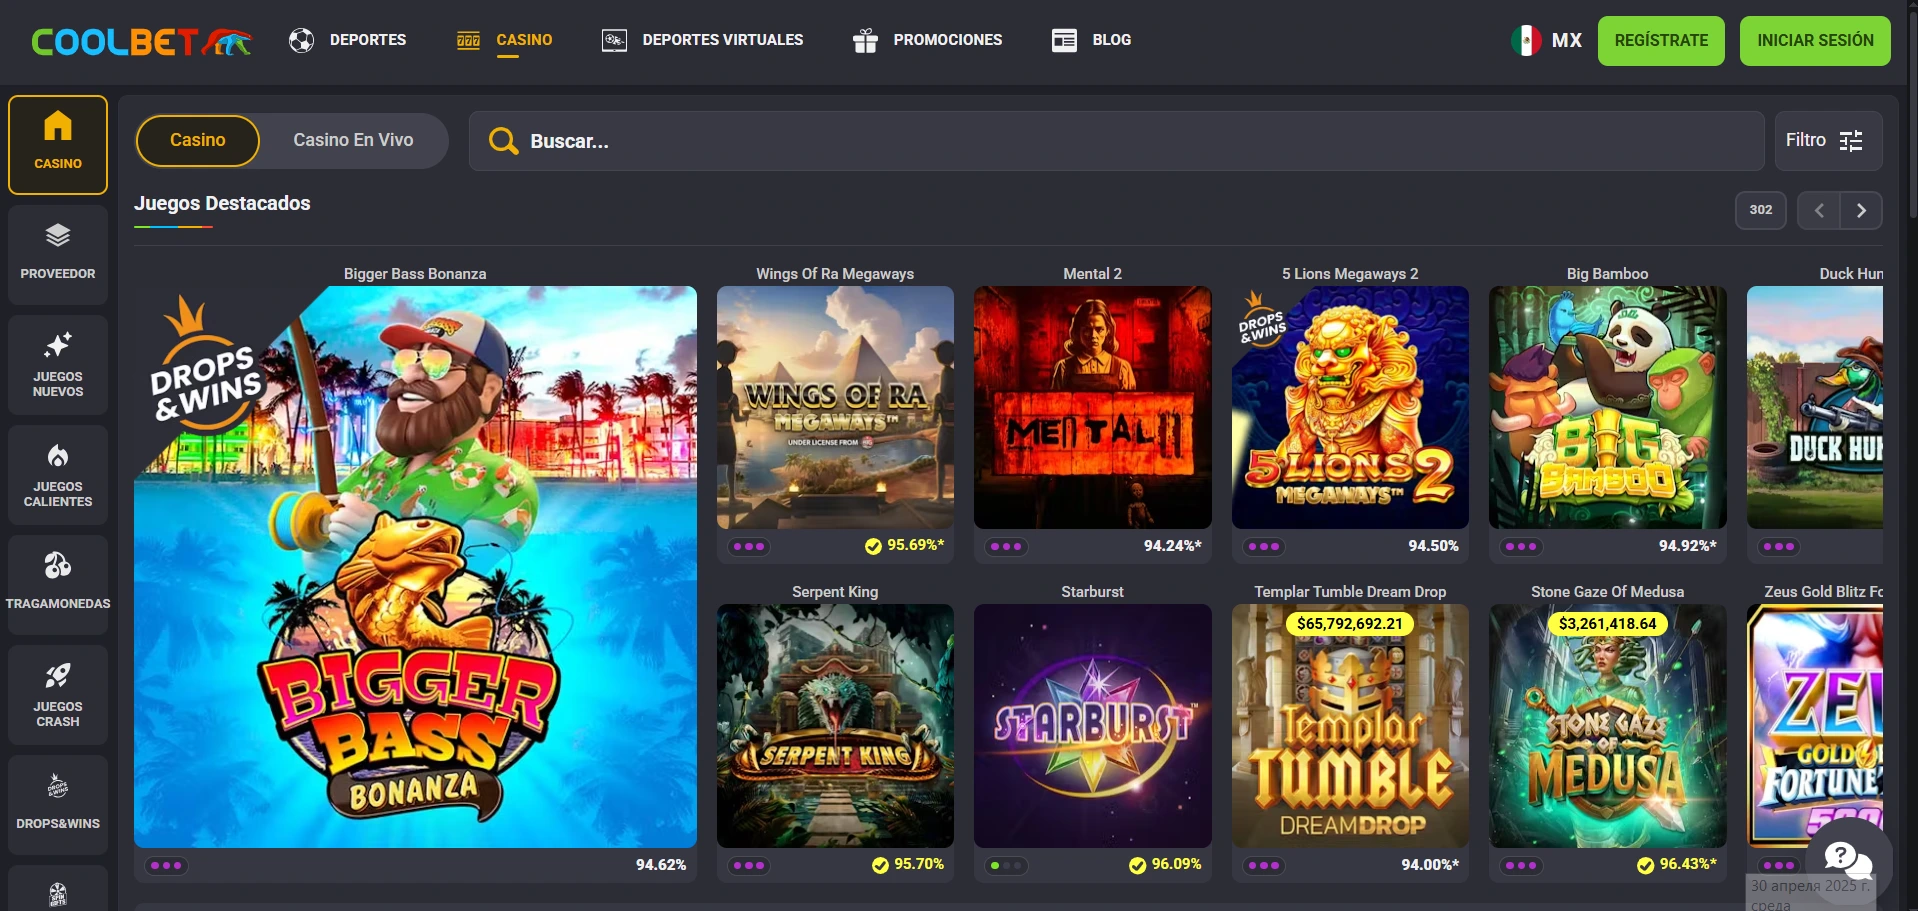Open Starburst game thumbnail

pos(1092,726)
